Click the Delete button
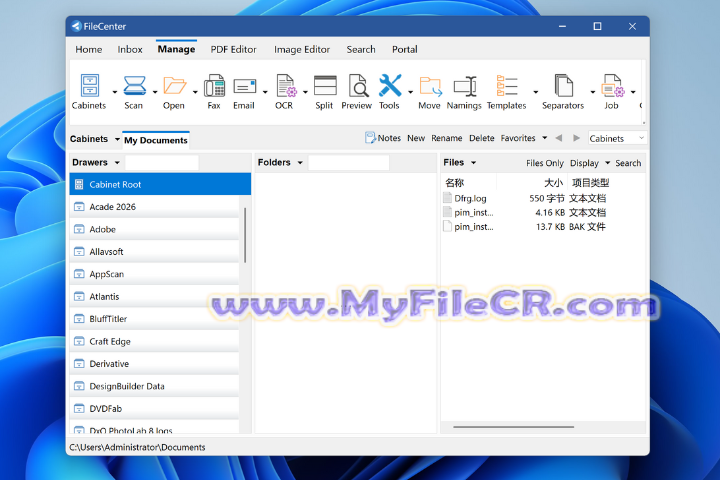This screenshot has height=480, width=720. [x=482, y=138]
